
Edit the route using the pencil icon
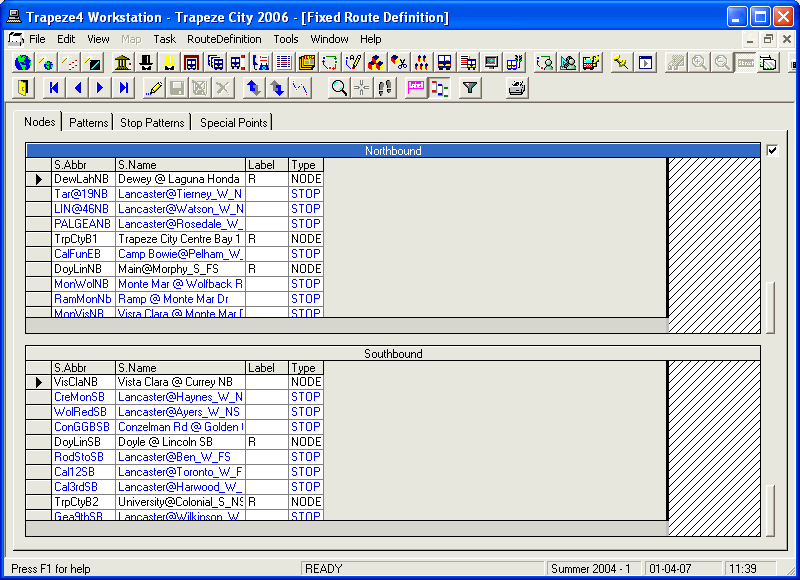tap(155, 88)
